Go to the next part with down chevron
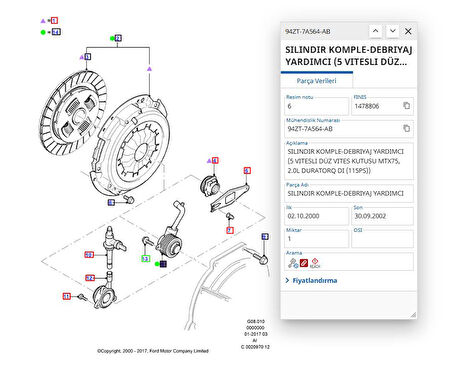 (393, 31)
